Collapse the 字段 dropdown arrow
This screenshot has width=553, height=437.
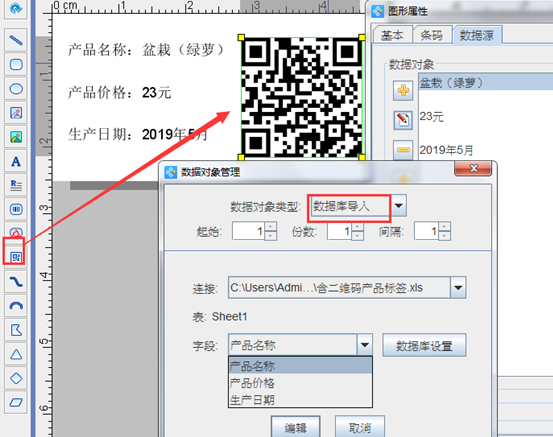tap(364, 345)
